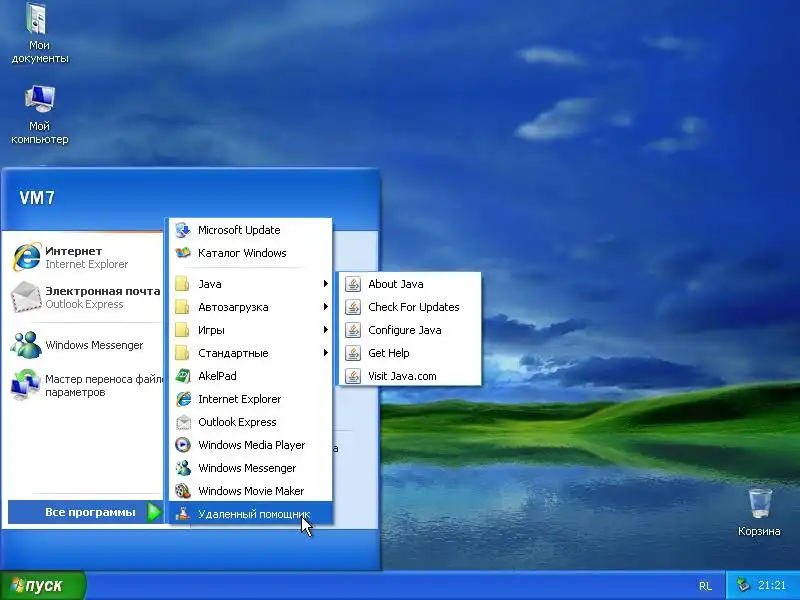This screenshot has height=600, width=800.
Task: Click the Мастер переноса файлов icon
Action: coord(26,385)
